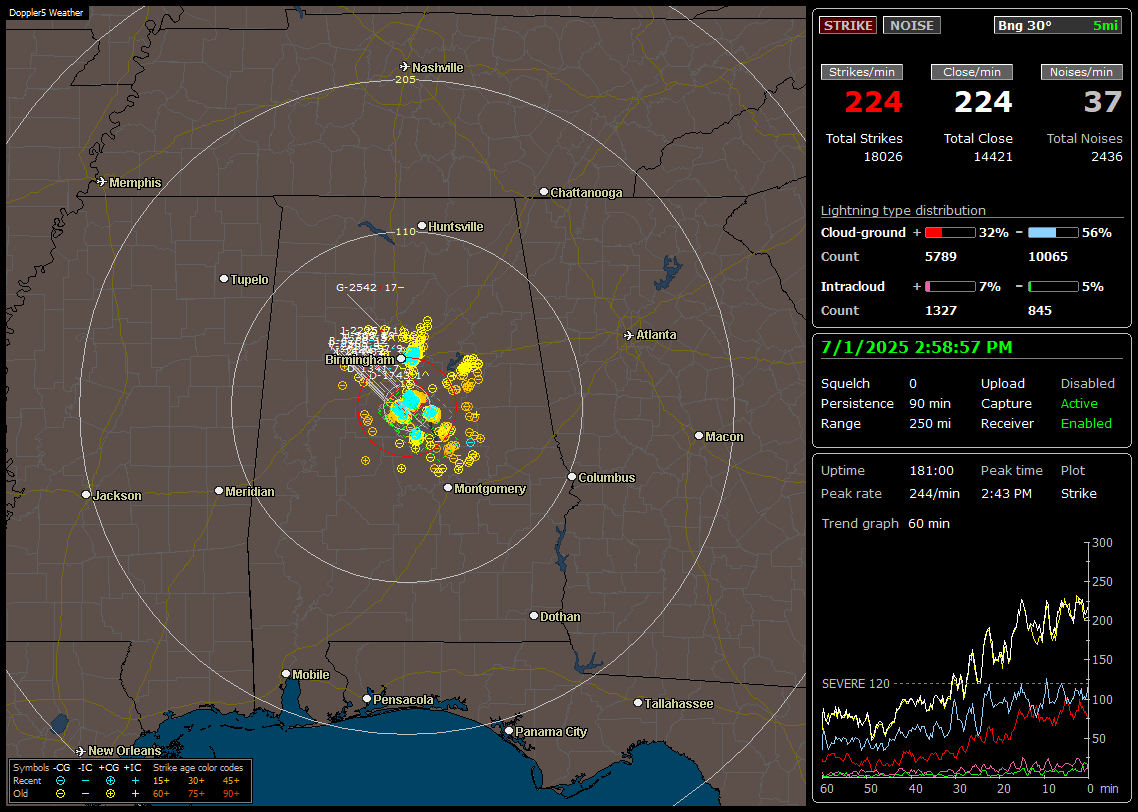Click the Old +CG yellow legend symbol
The width and height of the screenshot is (1138, 812).
coord(110,794)
